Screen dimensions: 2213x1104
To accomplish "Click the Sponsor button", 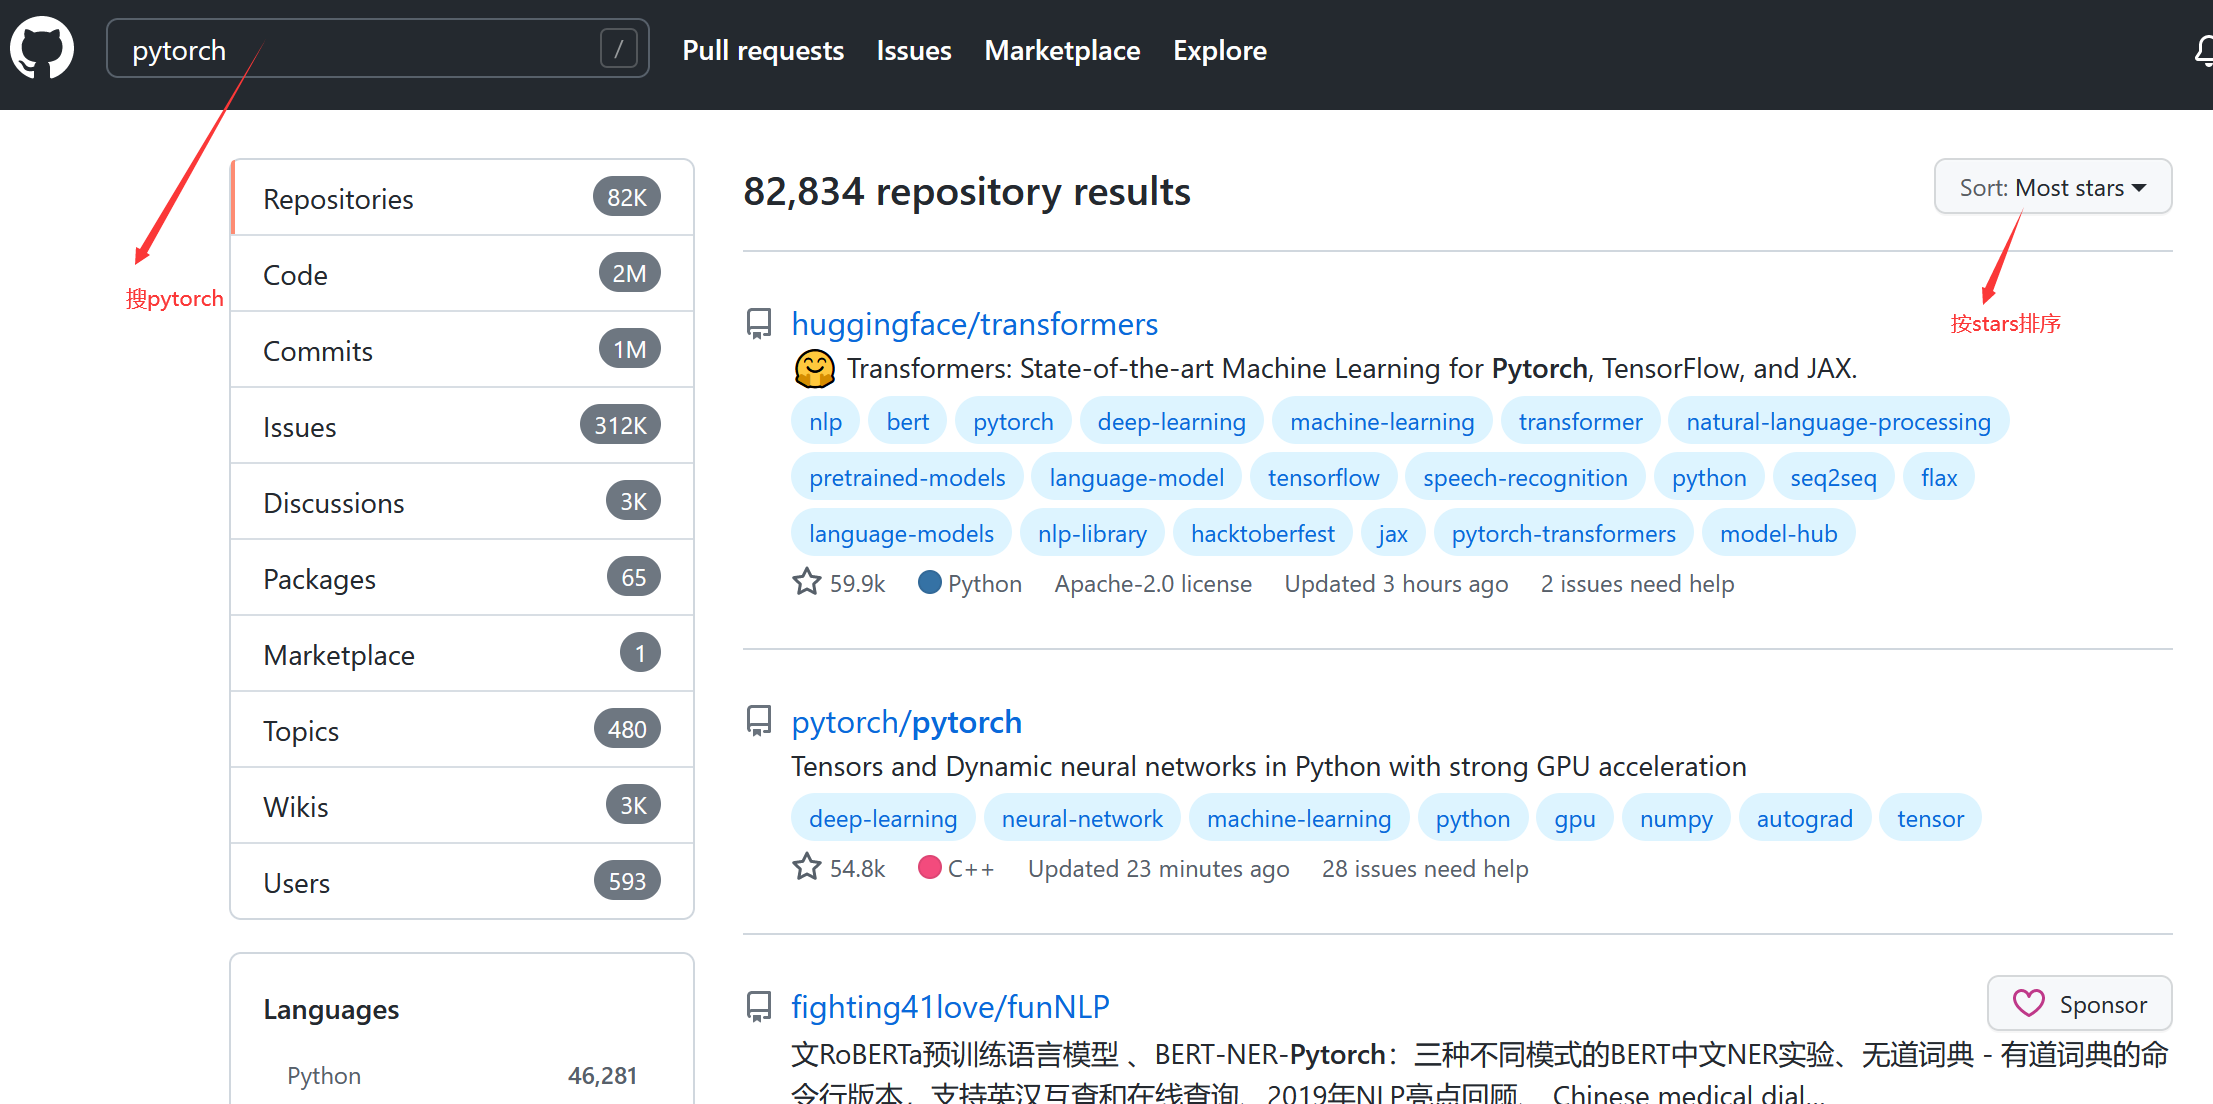I will (x=2079, y=1003).
